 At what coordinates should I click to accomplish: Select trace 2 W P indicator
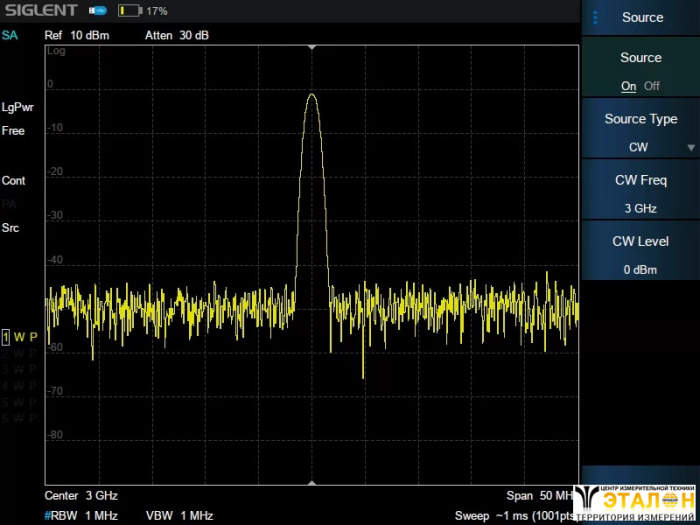tap(20, 353)
